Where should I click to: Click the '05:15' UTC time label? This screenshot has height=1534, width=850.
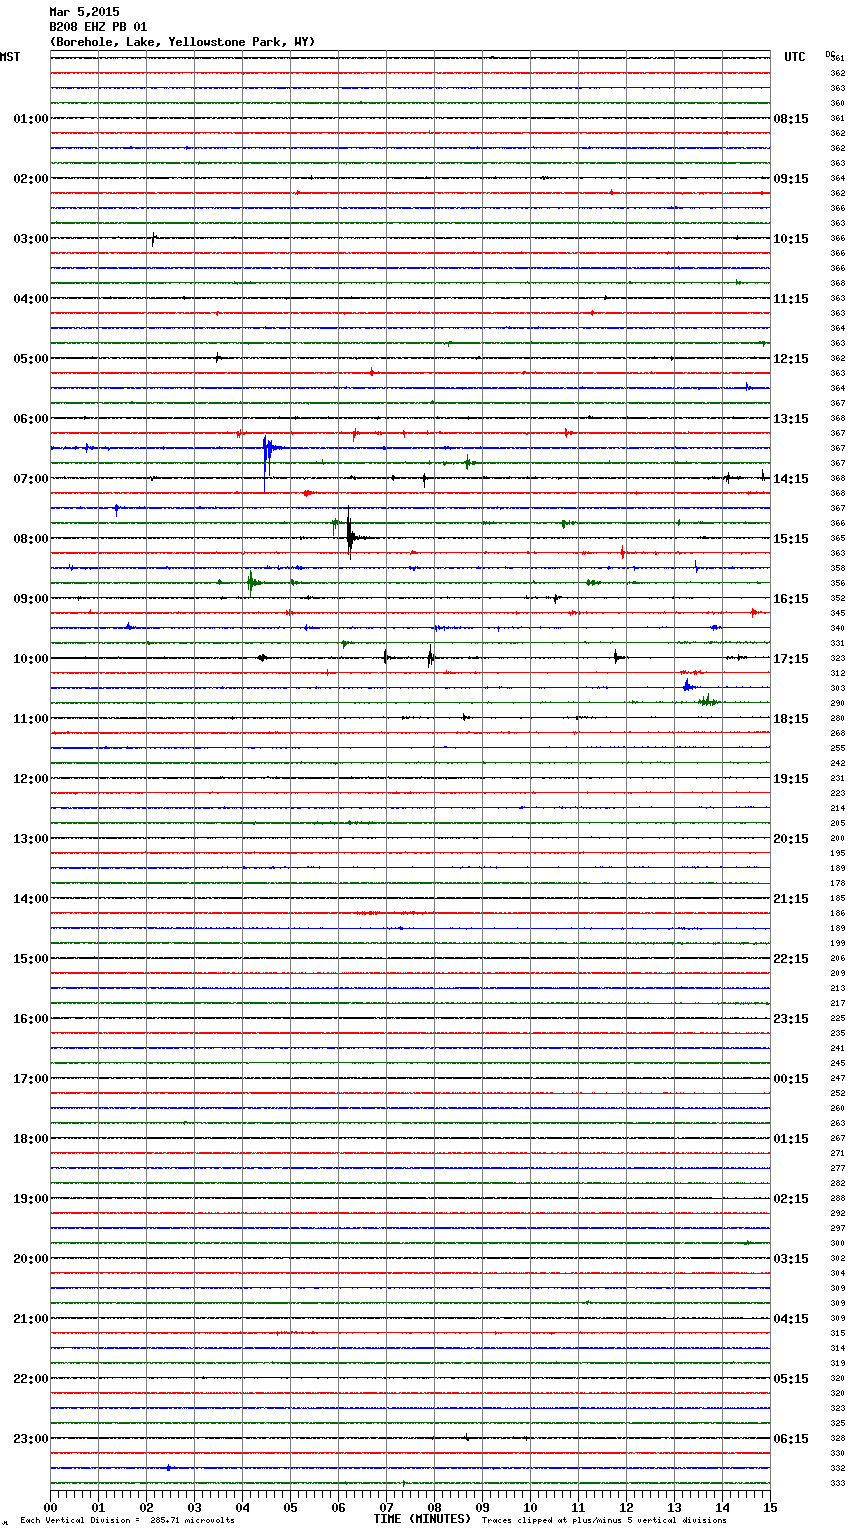tap(791, 1379)
